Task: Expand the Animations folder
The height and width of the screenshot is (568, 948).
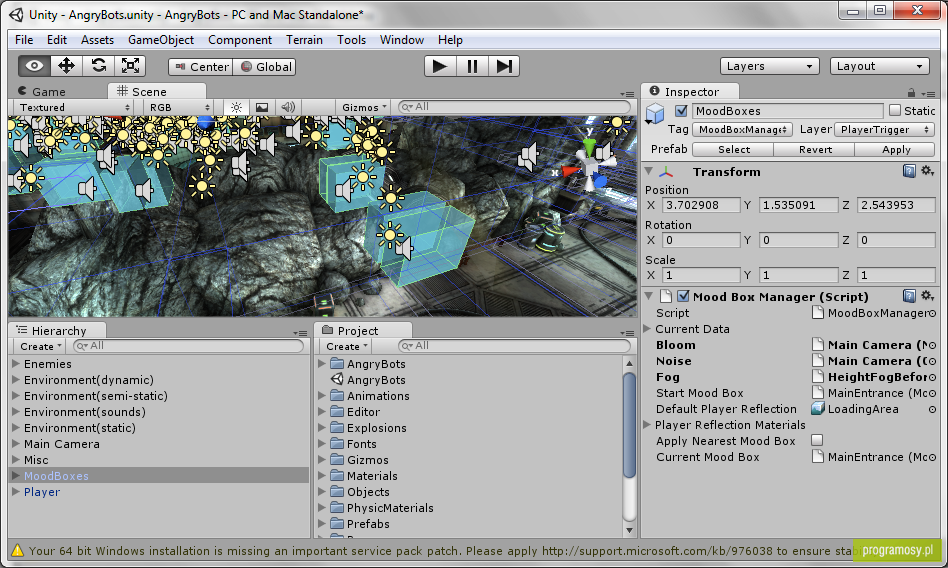Action: click(322, 396)
